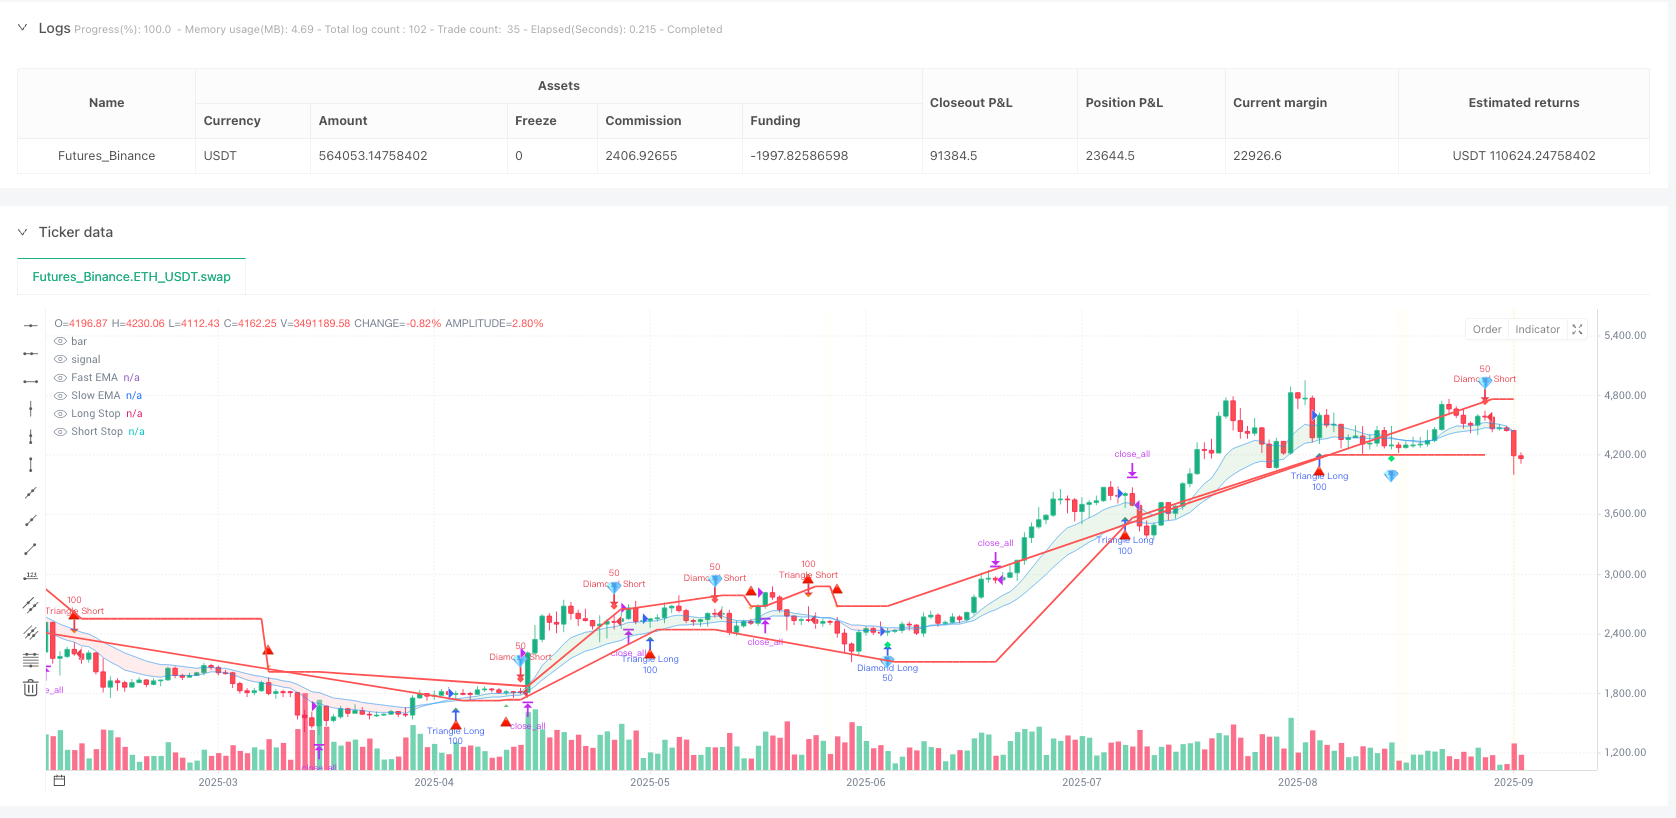This screenshot has width=1676, height=818.
Task: Select the Fibonacci retracement lines tool
Action: [x=31, y=660]
